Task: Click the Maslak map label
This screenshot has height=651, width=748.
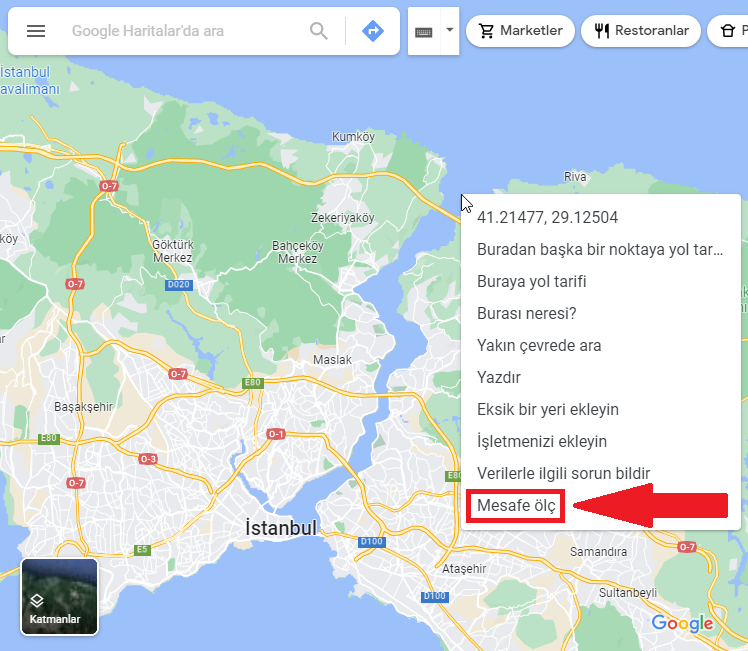Action: [x=332, y=360]
